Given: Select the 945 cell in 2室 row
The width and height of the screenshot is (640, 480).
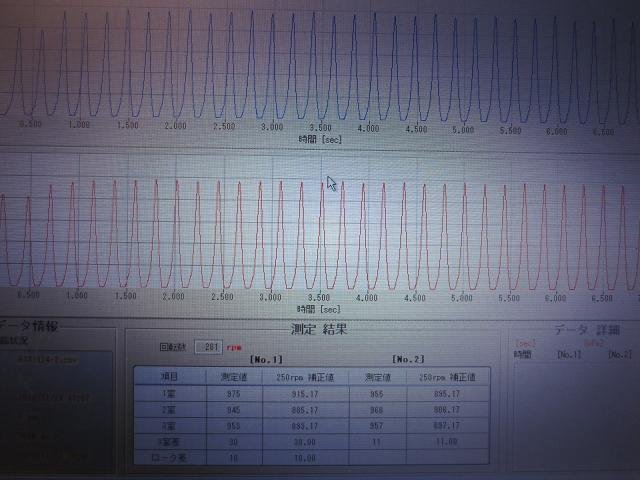Looking at the screenshot, I should tap(234, 410).
